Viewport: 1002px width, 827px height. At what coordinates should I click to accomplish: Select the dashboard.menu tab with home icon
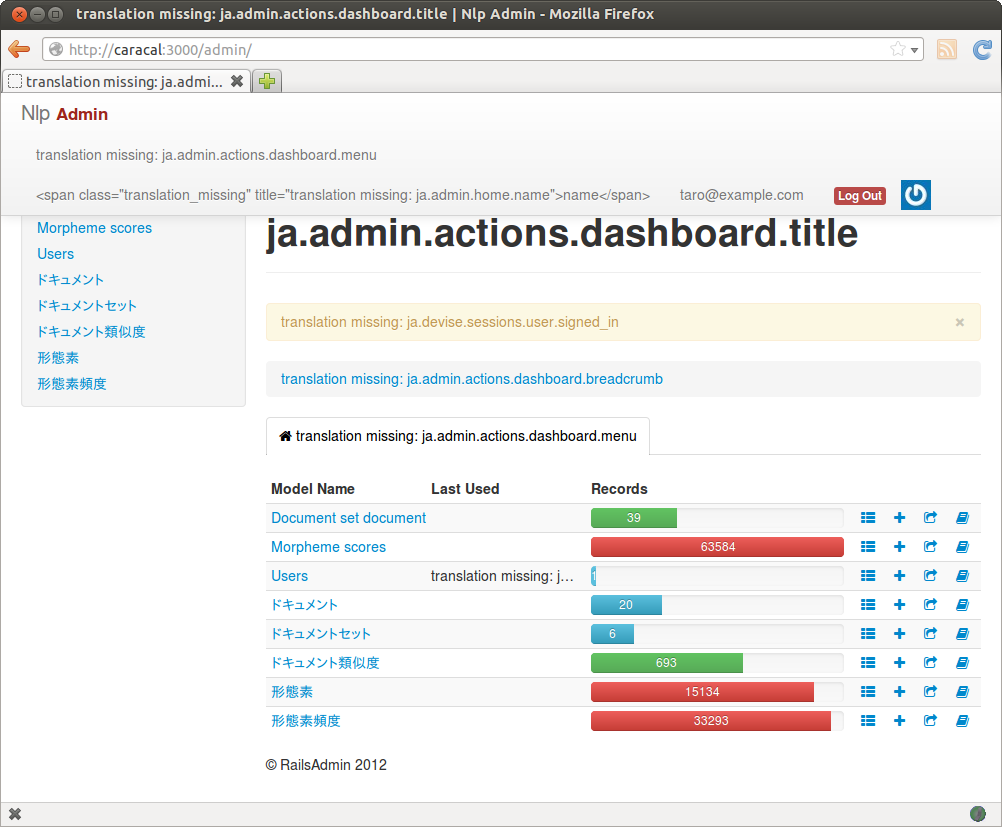point(457,436)
